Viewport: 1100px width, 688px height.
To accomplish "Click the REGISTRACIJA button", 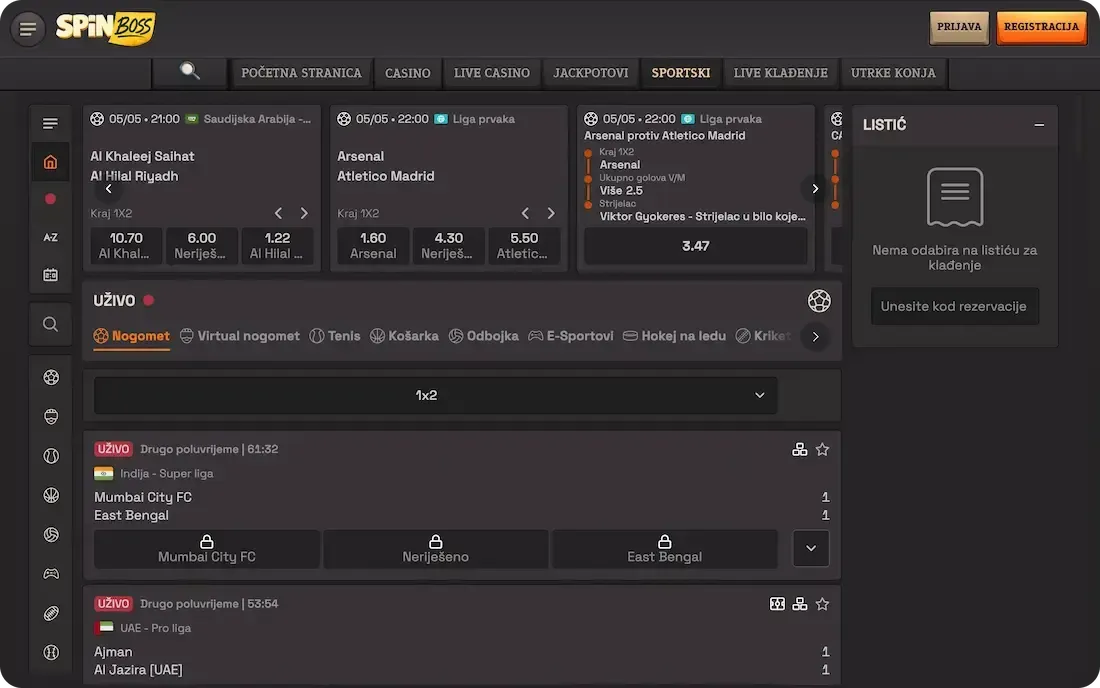I will point(1041,27).
